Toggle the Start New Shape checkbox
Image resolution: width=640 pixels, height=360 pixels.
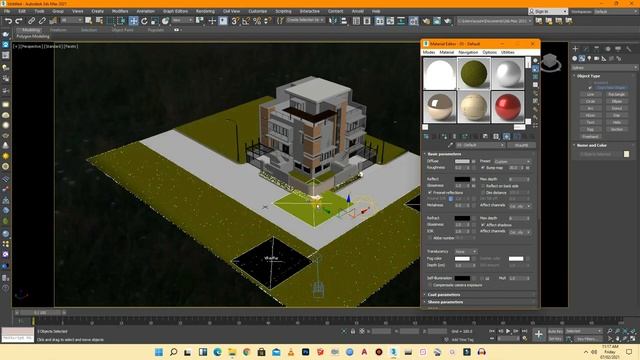(x=590, y=87)
